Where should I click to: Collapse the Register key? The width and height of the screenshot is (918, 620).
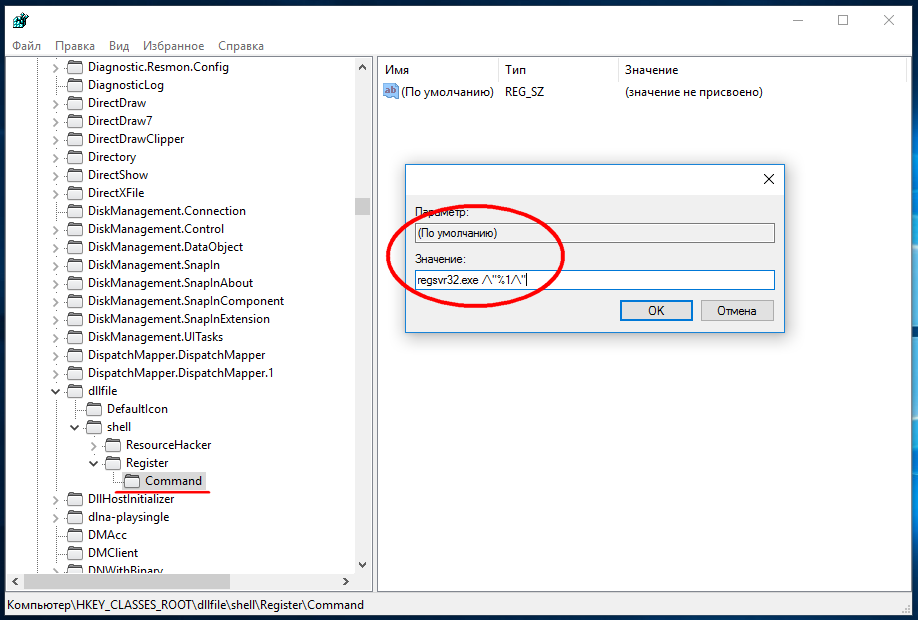point(94,464)
